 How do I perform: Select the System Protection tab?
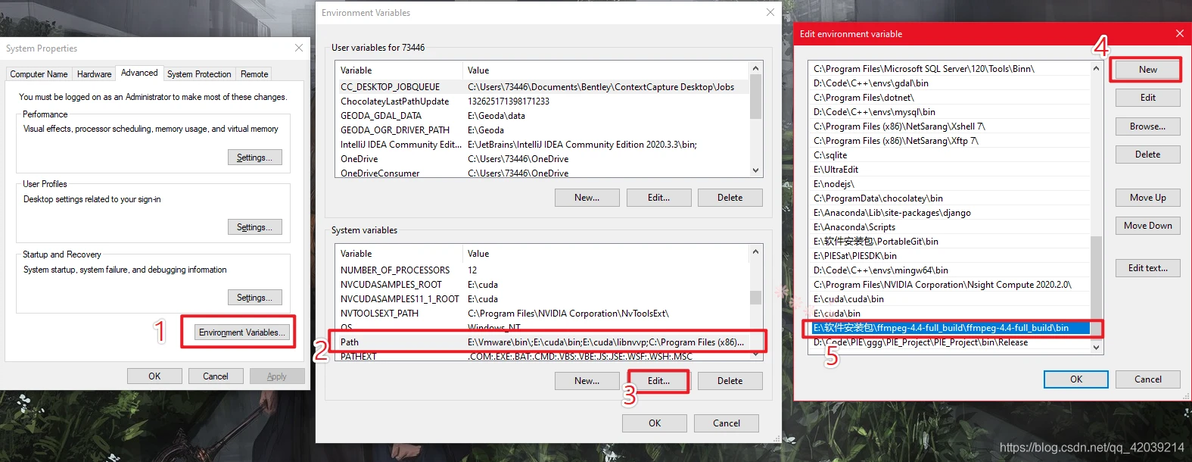coord(199,74)
